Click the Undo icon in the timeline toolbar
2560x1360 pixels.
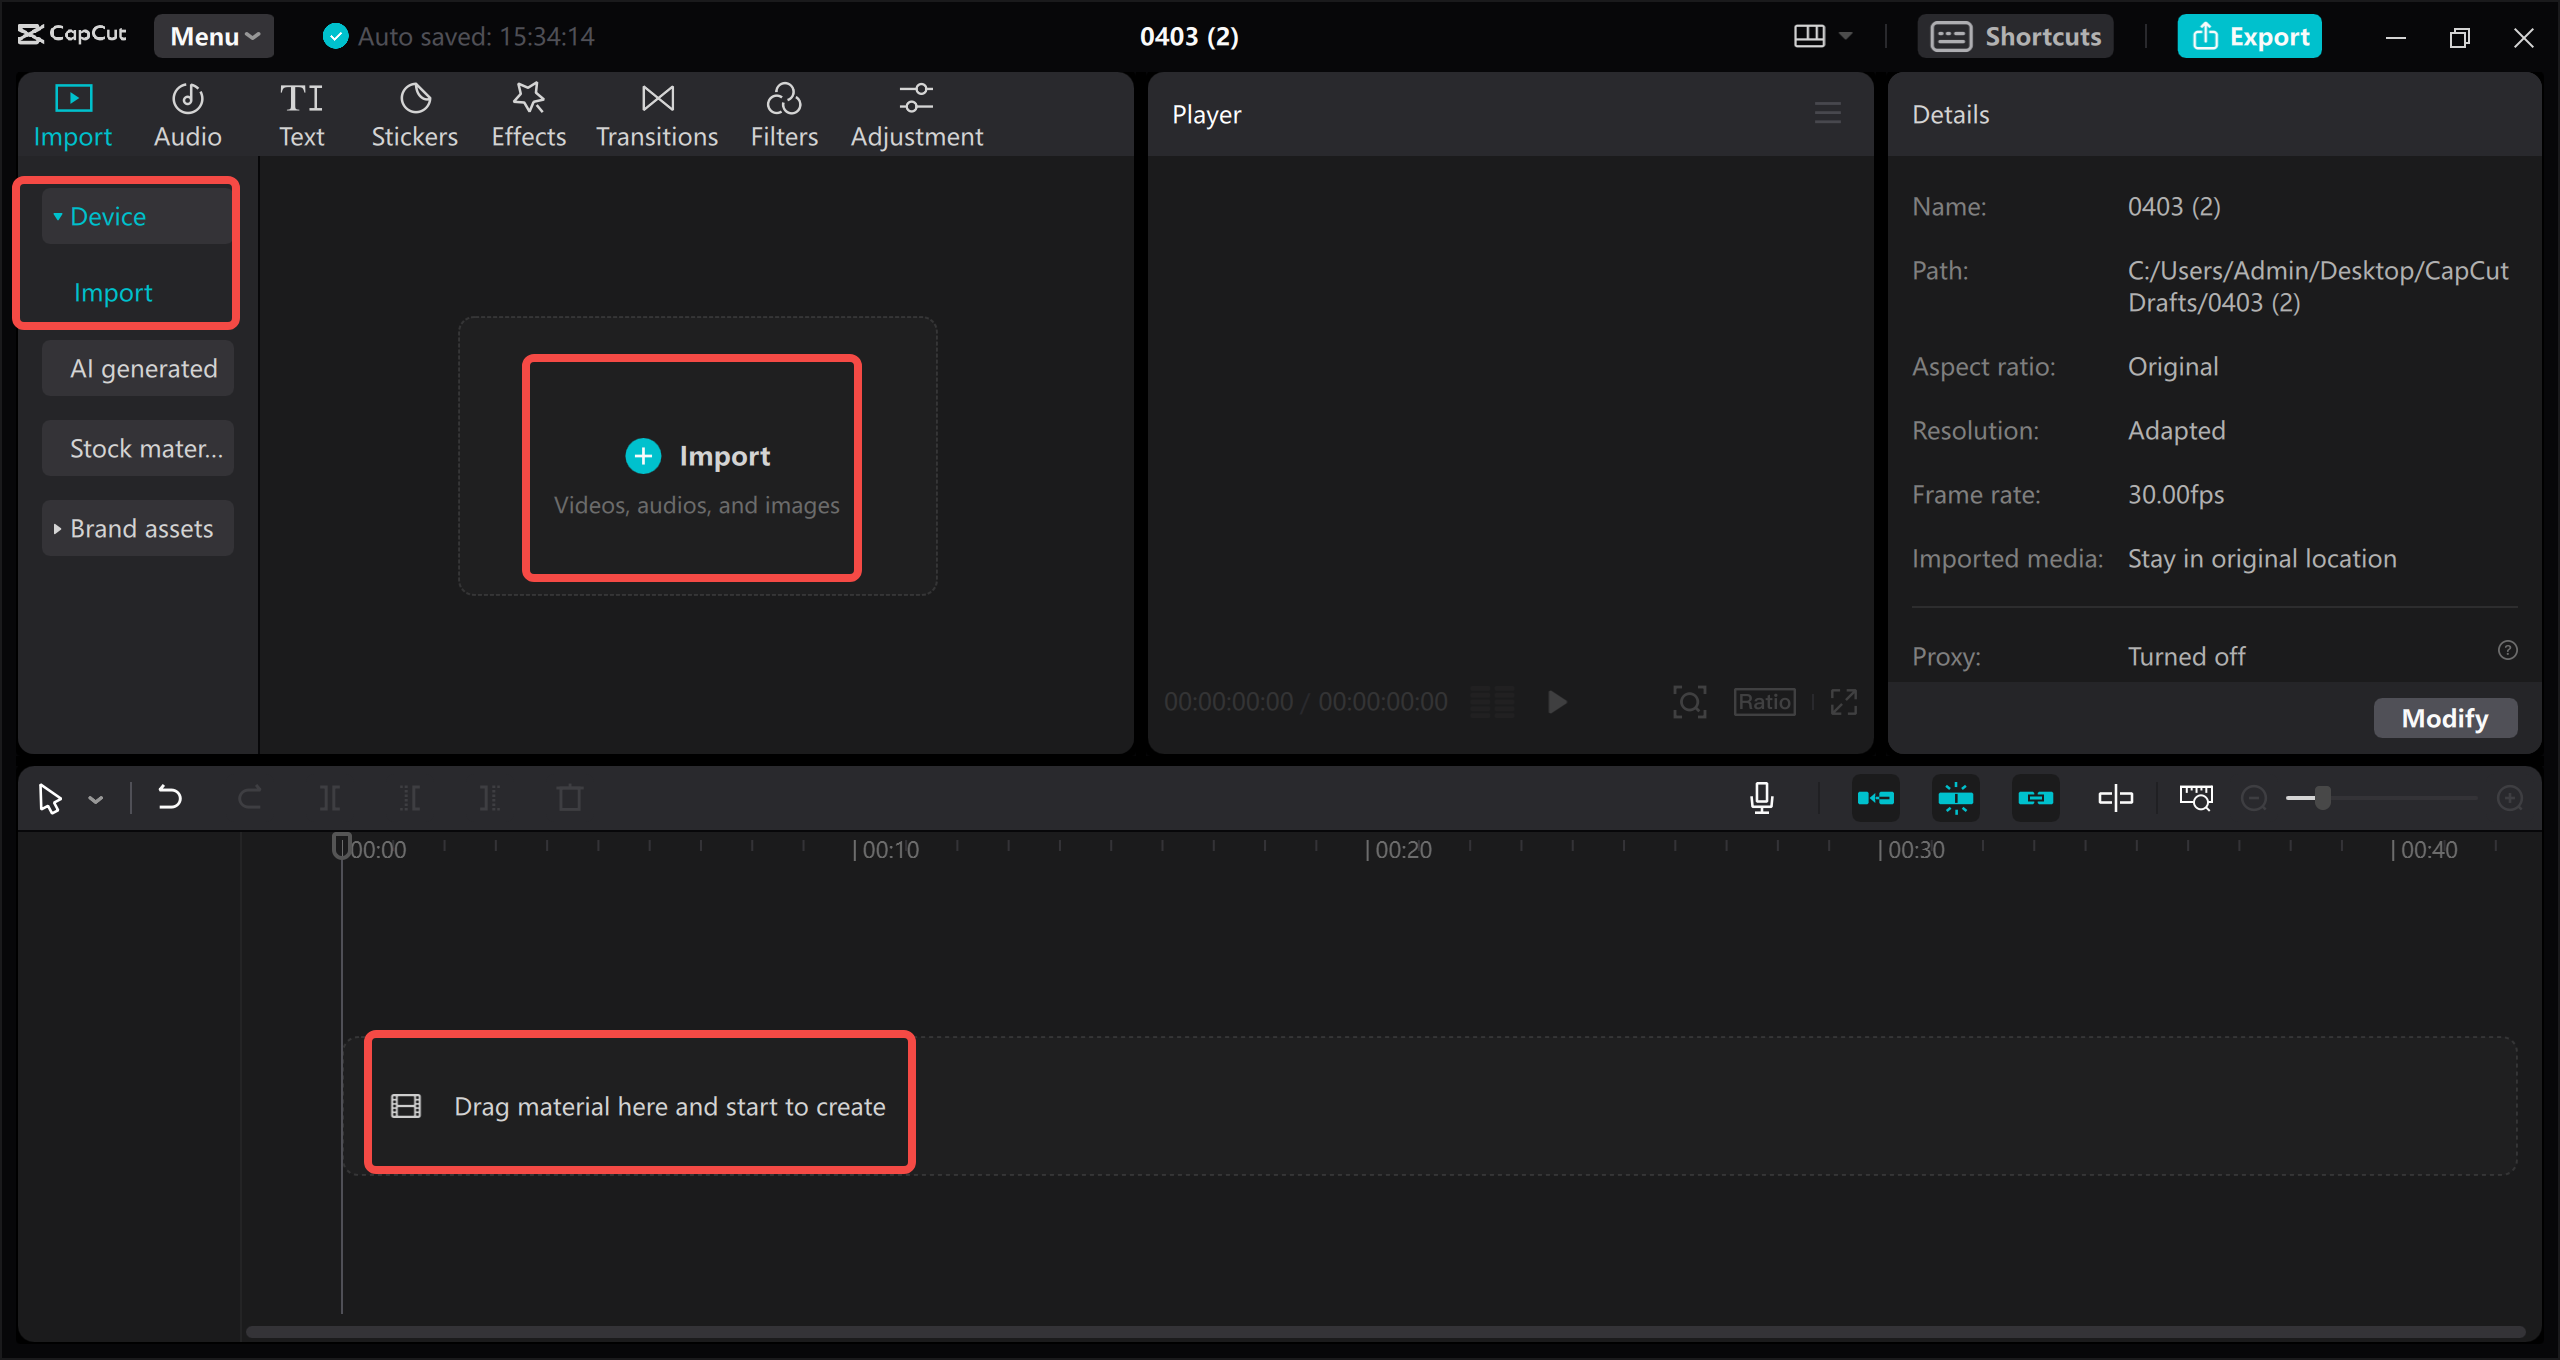point(170,798)
